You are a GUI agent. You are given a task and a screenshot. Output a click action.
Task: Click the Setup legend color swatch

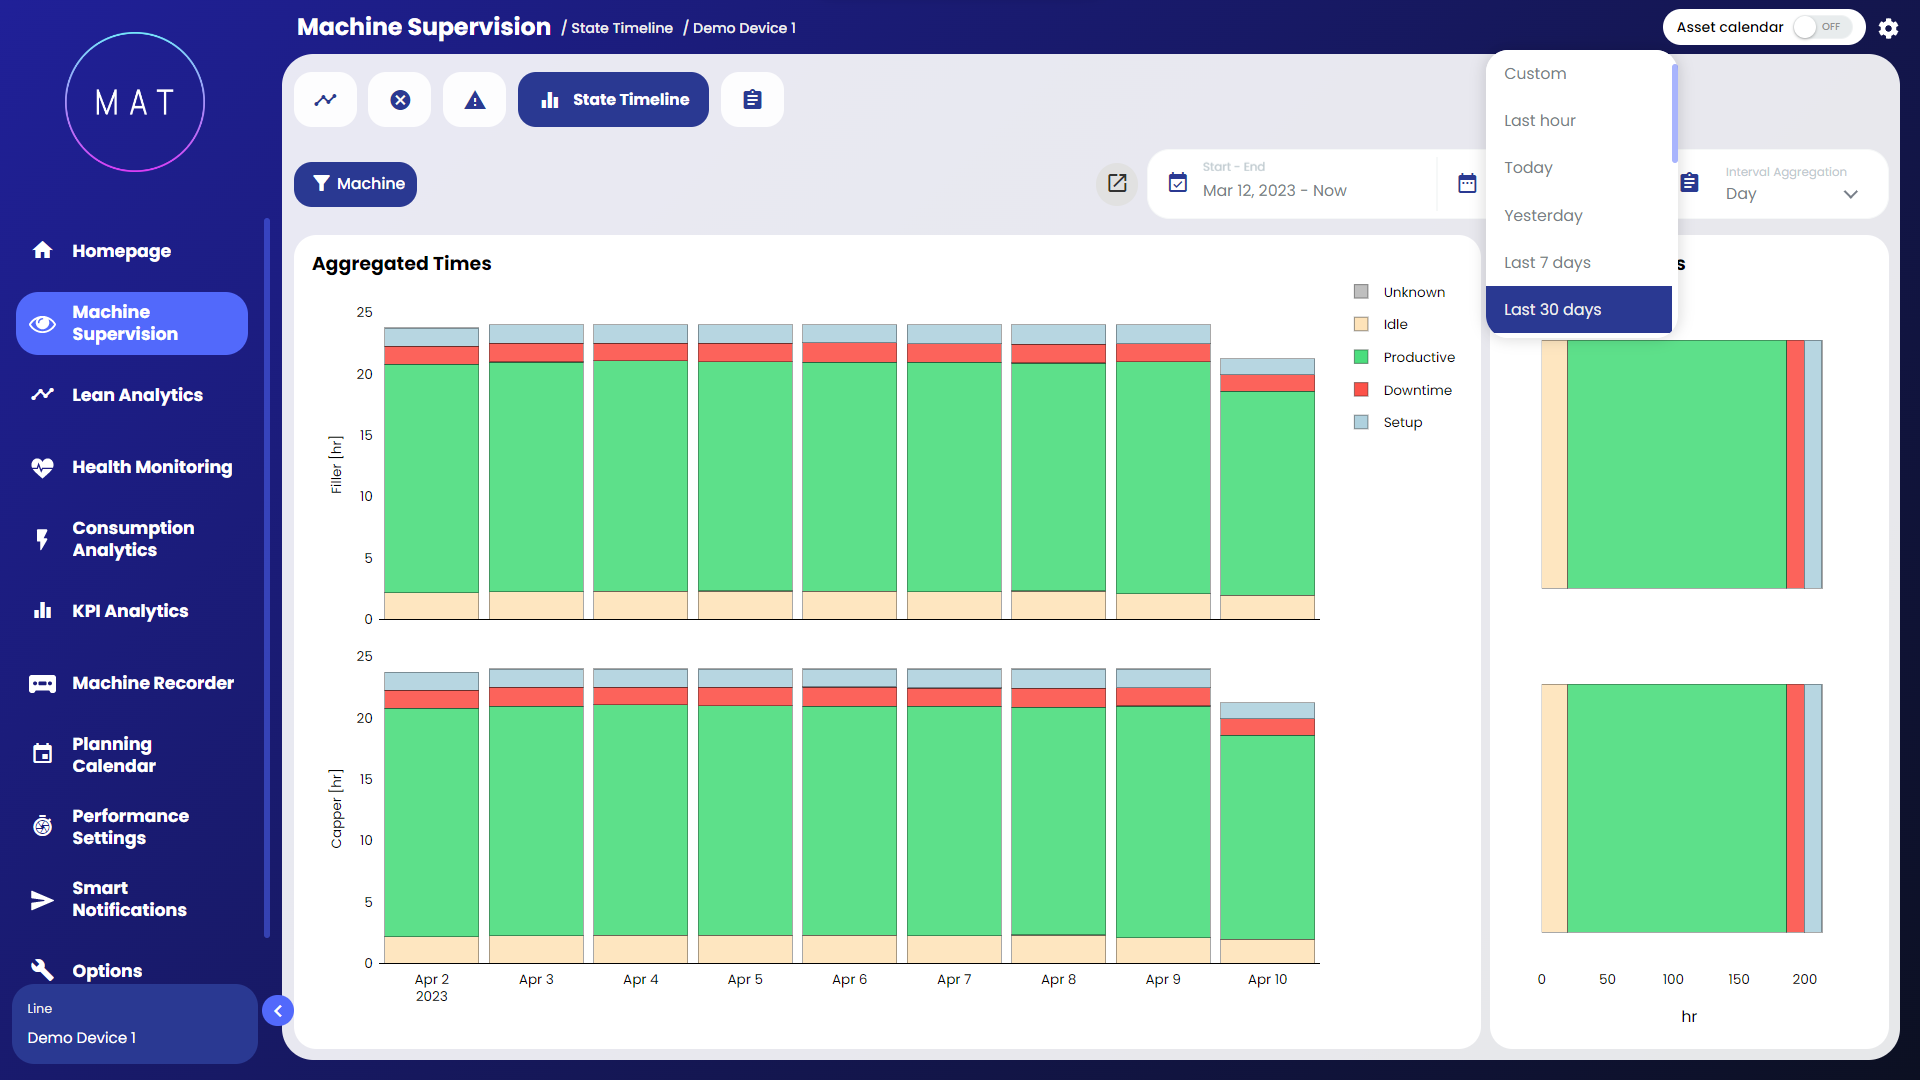(1361, 422)
